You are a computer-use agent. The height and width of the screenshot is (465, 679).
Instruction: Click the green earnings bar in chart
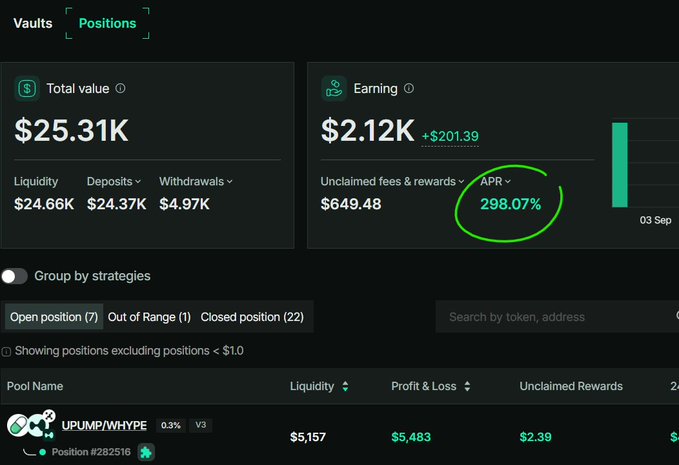[x=620, y=165]
